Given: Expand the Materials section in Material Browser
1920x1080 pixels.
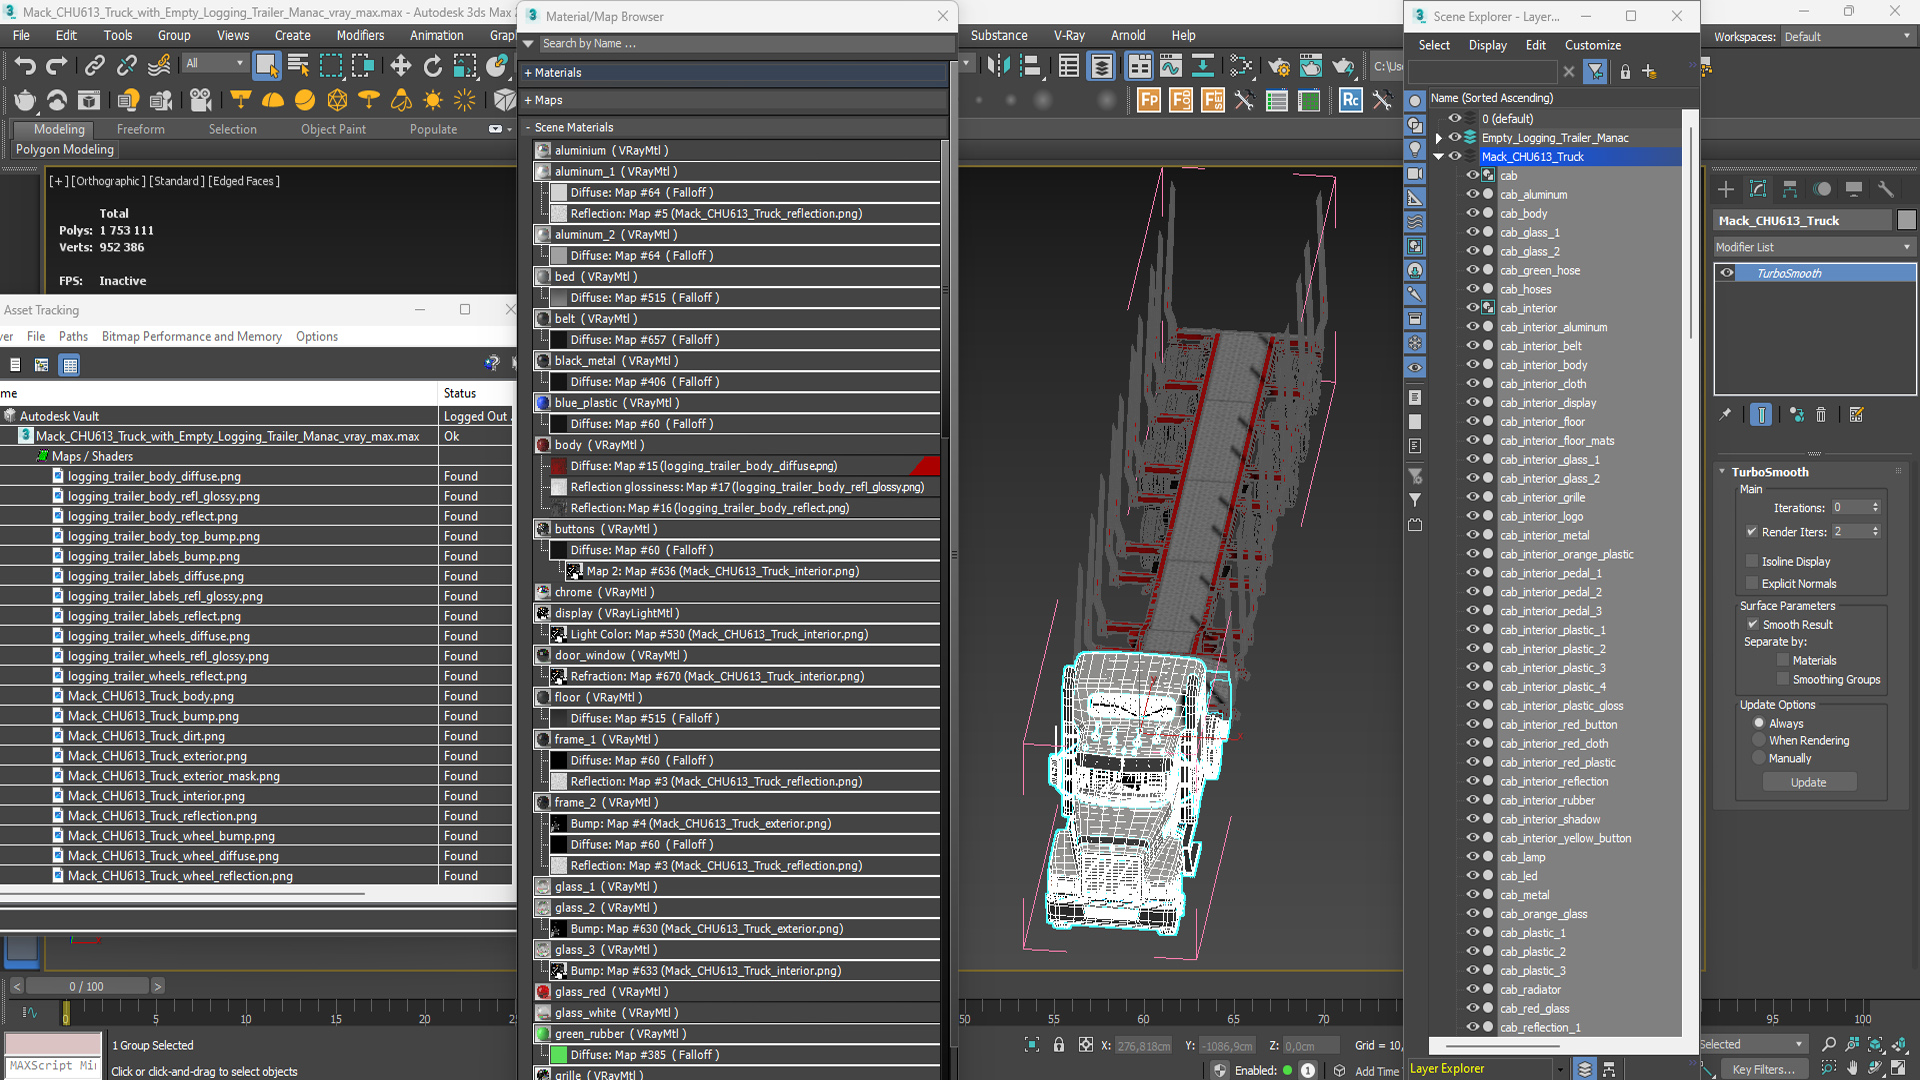Looking at the screenshot, I should (x=528, y=73).
